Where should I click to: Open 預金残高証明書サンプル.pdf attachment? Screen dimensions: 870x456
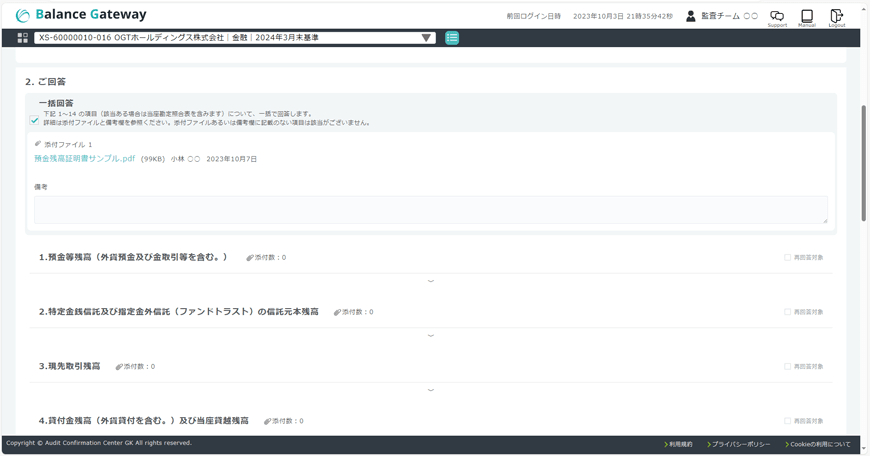(84, 159)
